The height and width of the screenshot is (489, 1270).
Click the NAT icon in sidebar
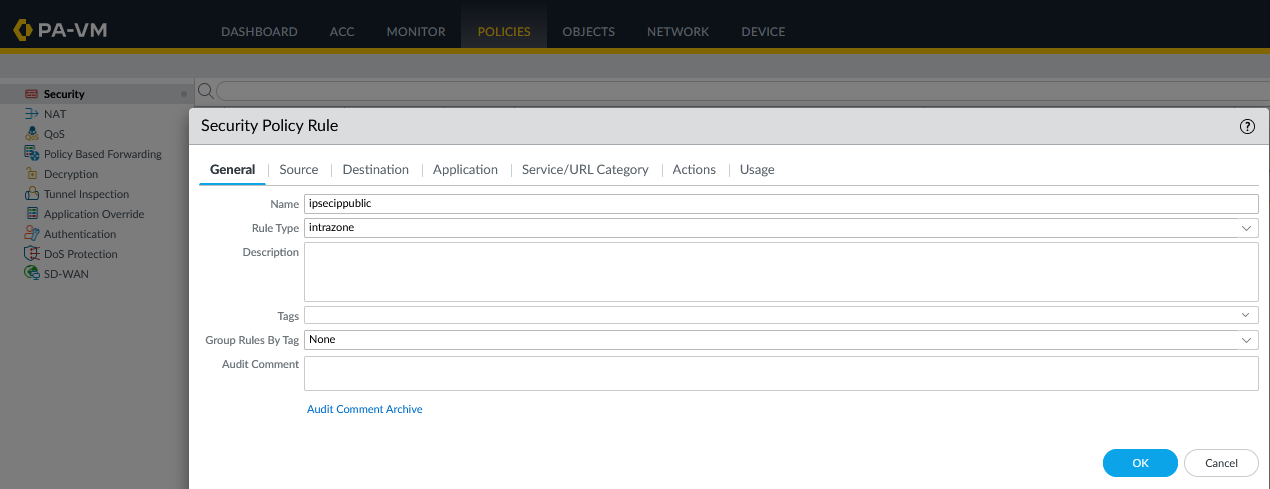coord(31,114)
